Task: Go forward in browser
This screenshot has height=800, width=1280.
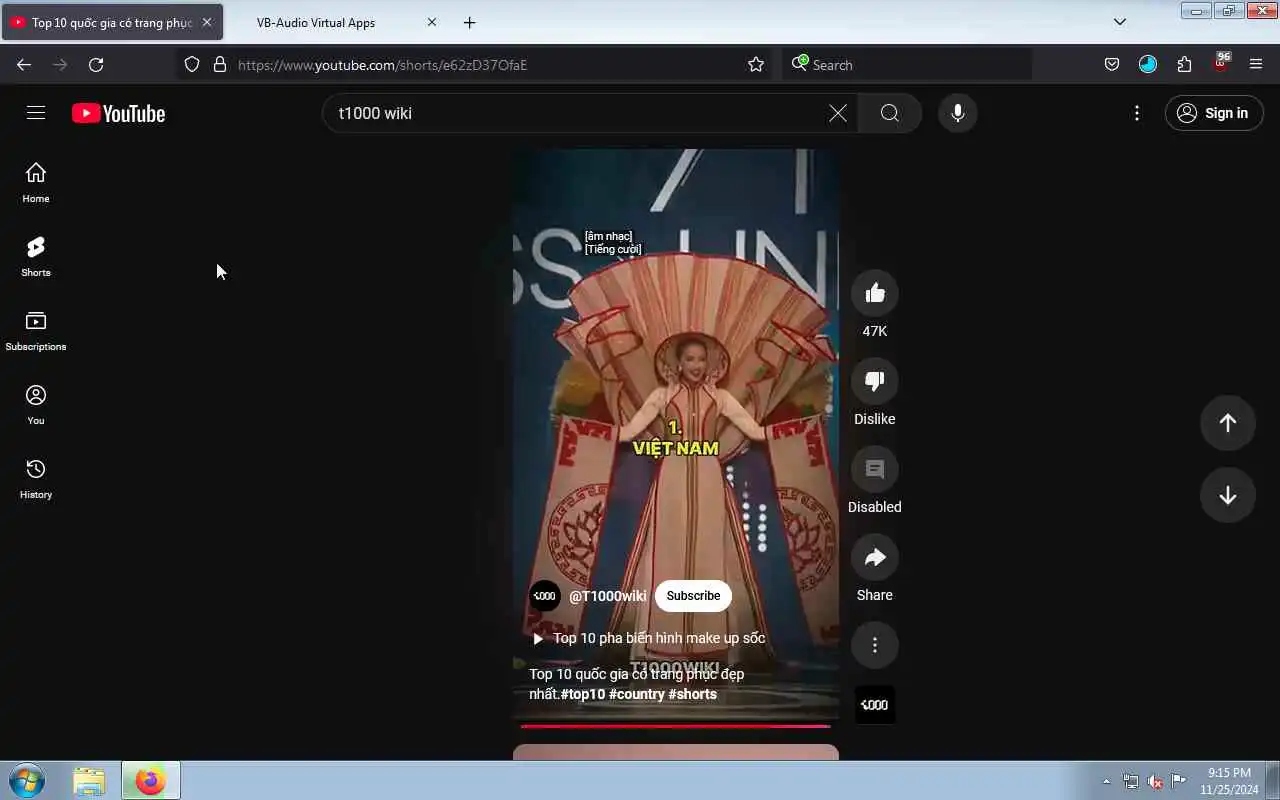Action: pyautogui.click(x=60, y=65)
